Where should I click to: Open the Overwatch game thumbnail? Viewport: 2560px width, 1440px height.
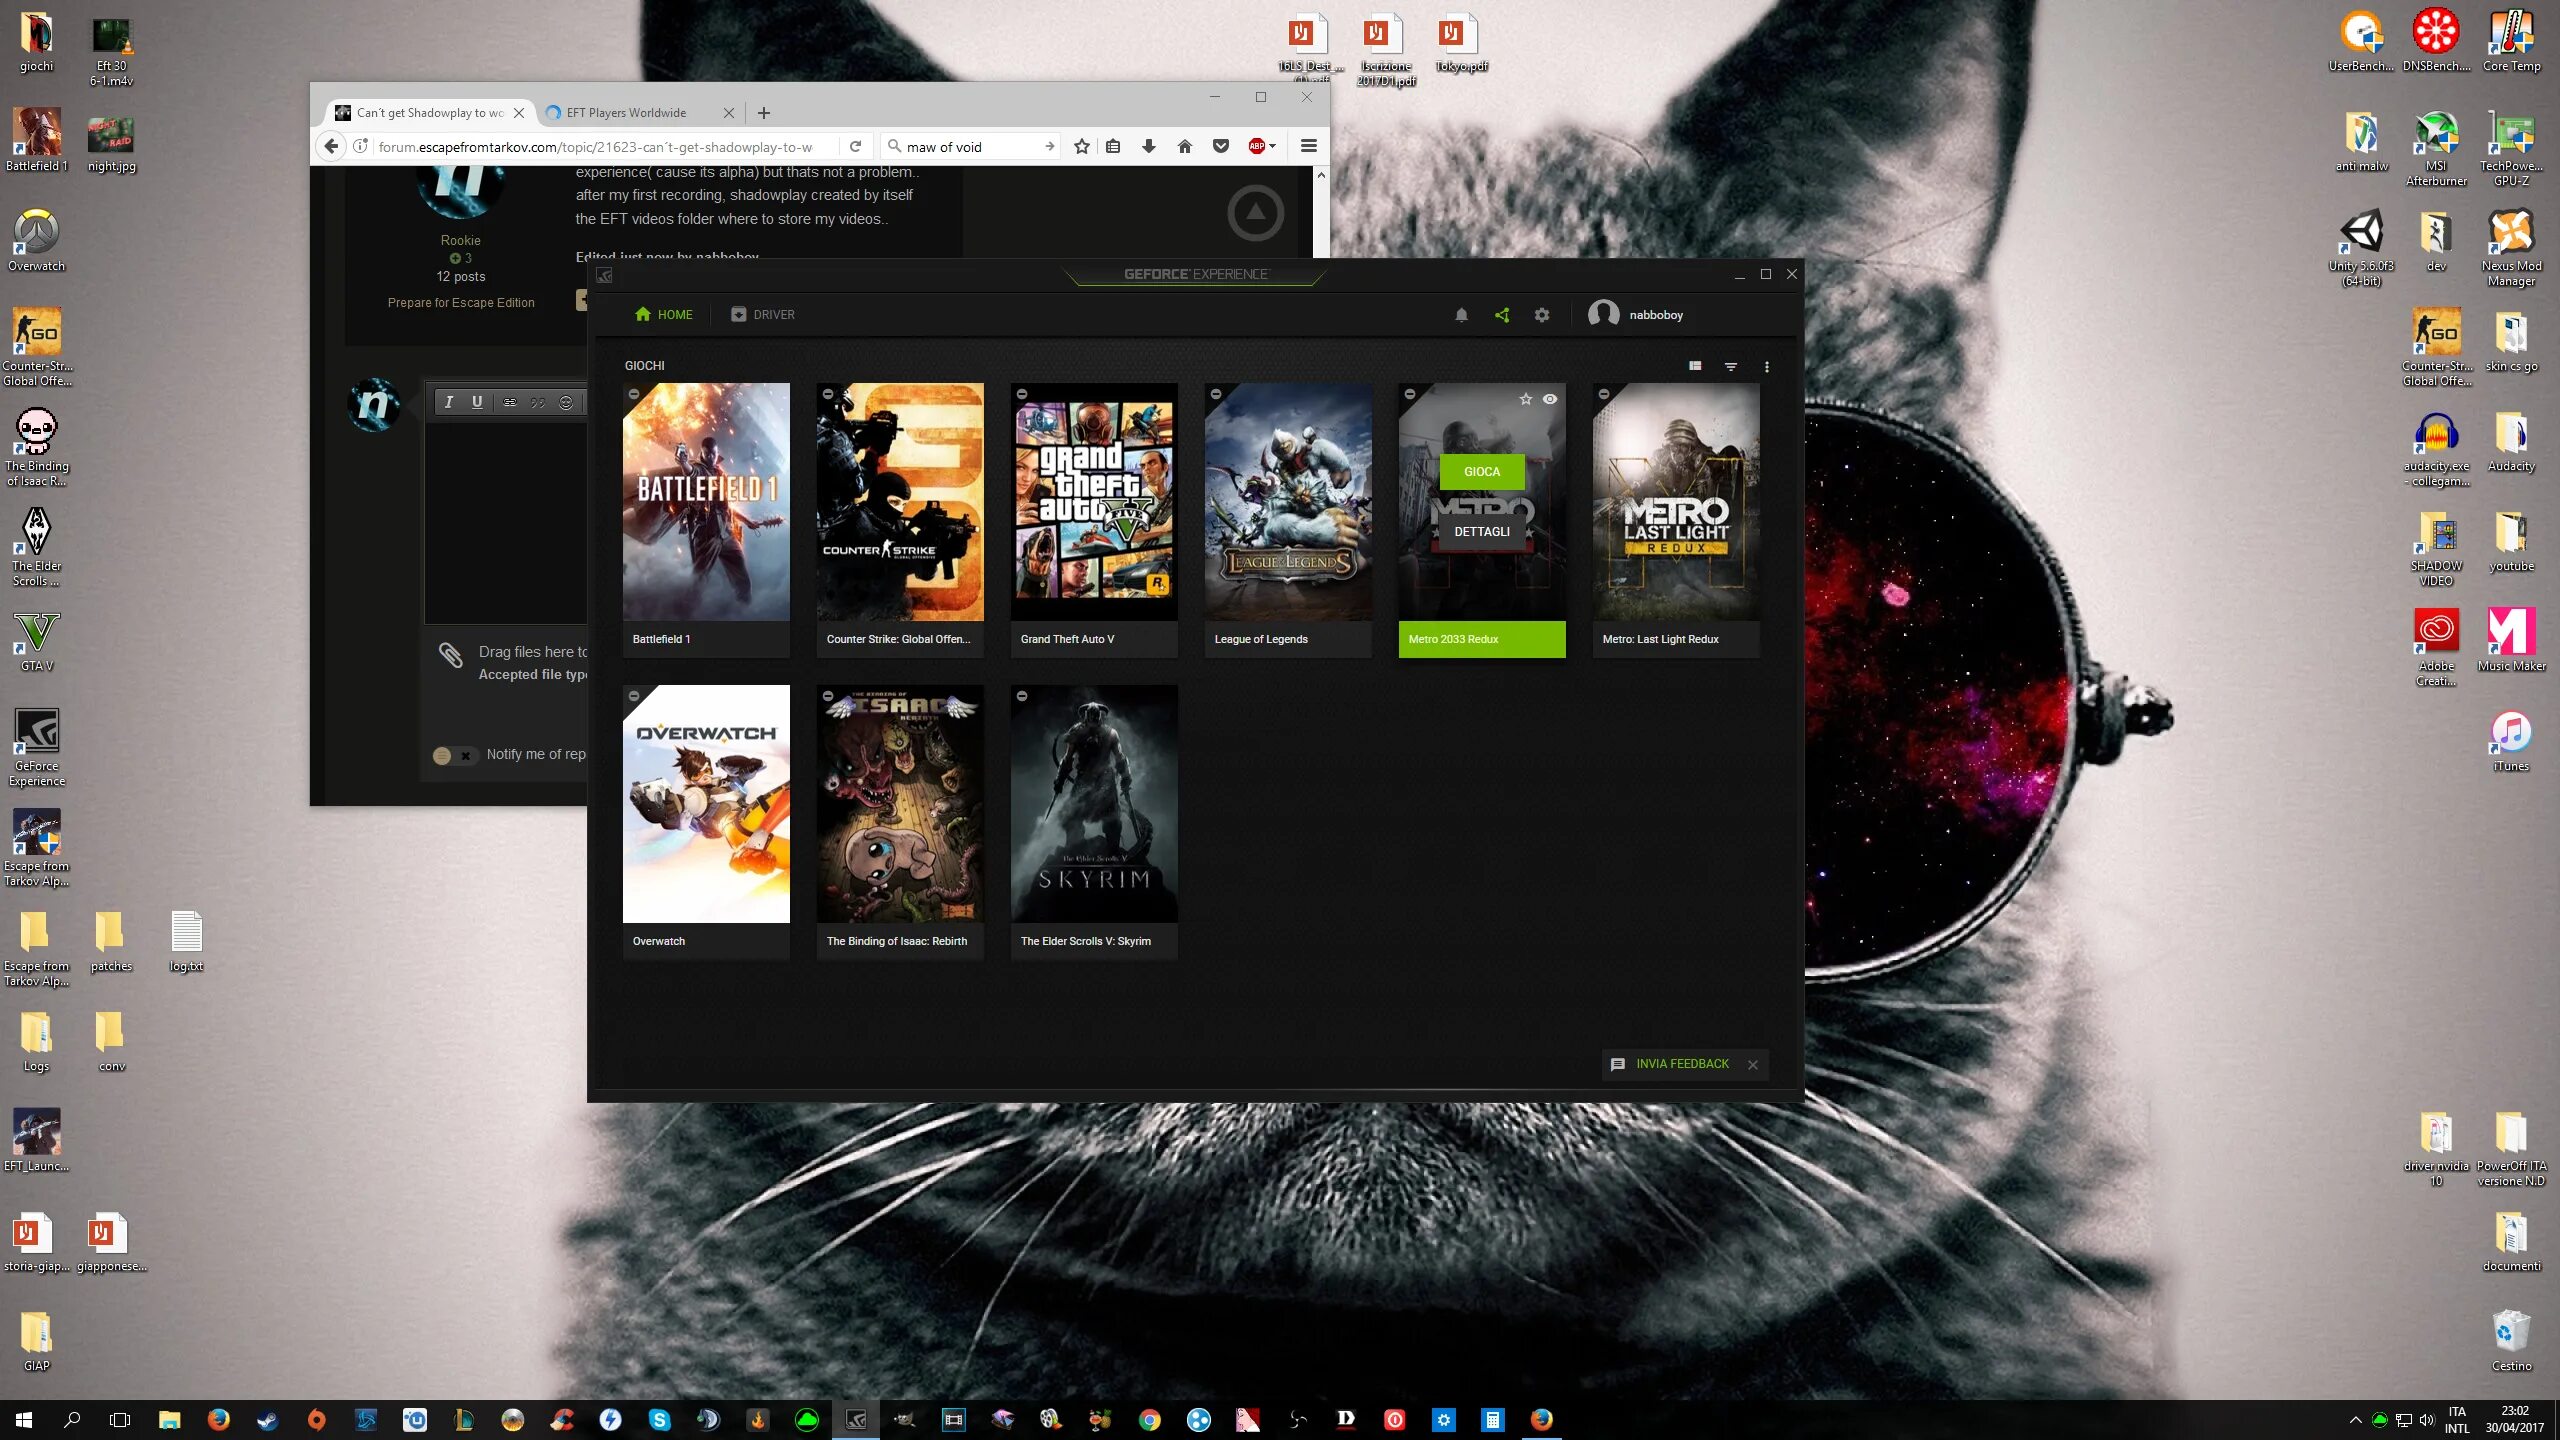coord(706,803)
